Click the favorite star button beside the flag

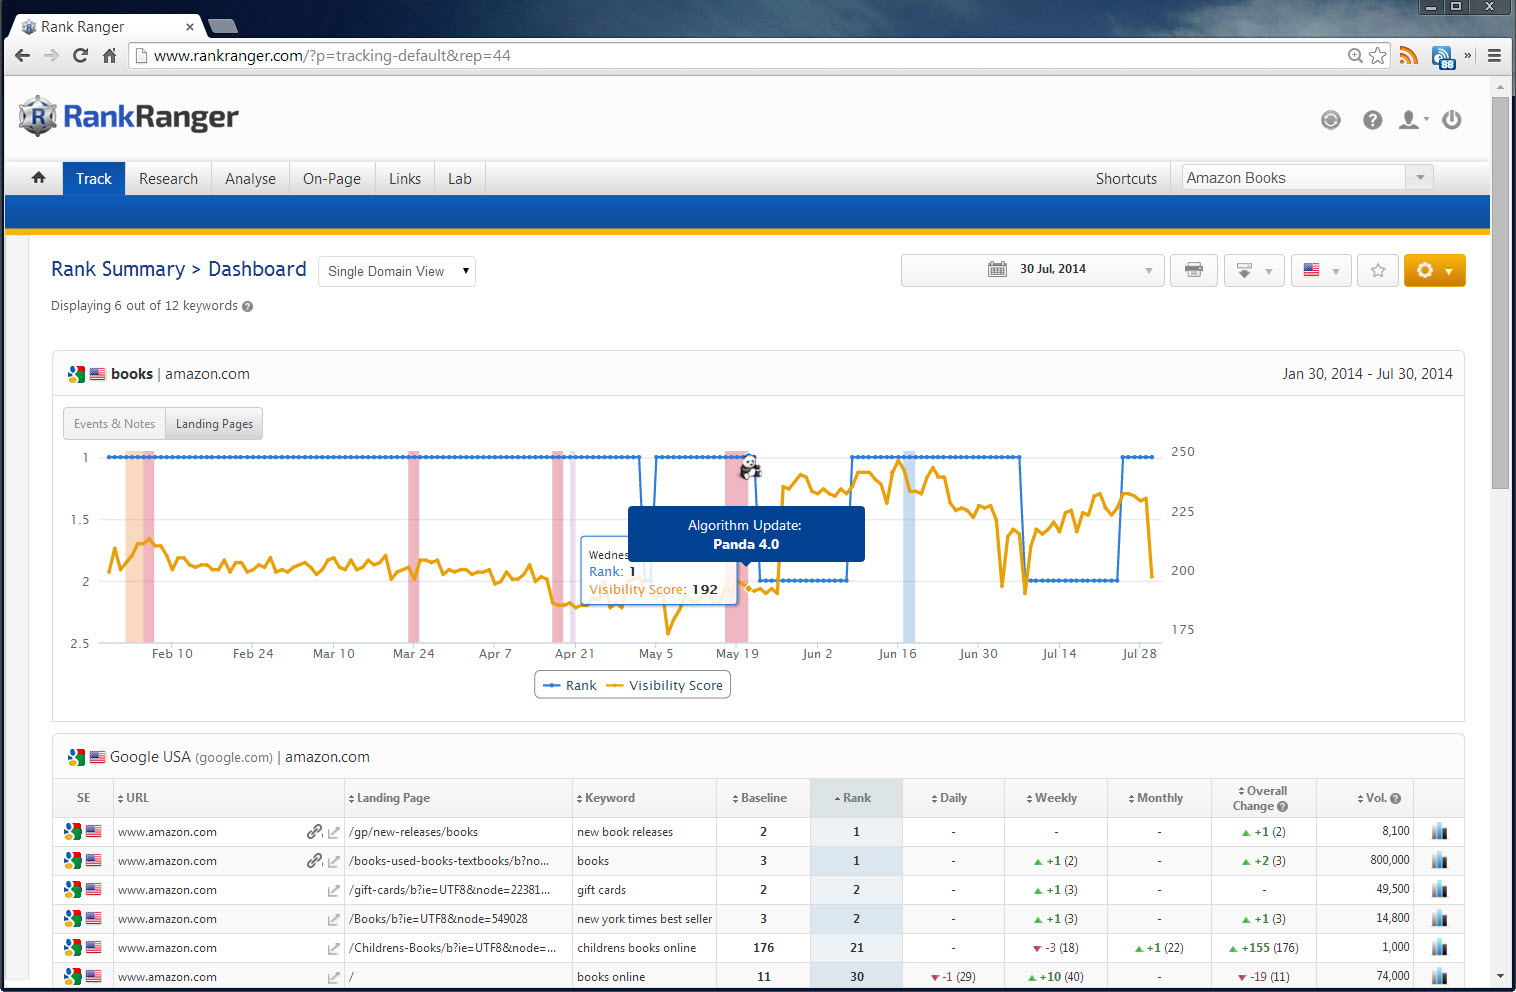pos(1378,270)
